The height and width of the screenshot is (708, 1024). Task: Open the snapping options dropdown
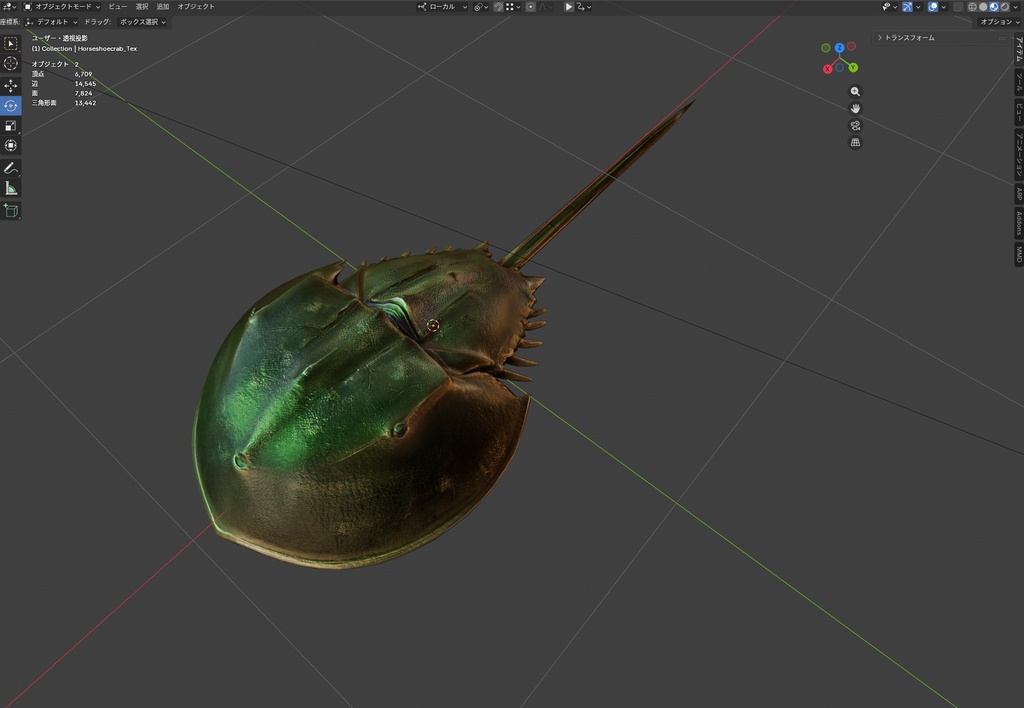(513, 7)
